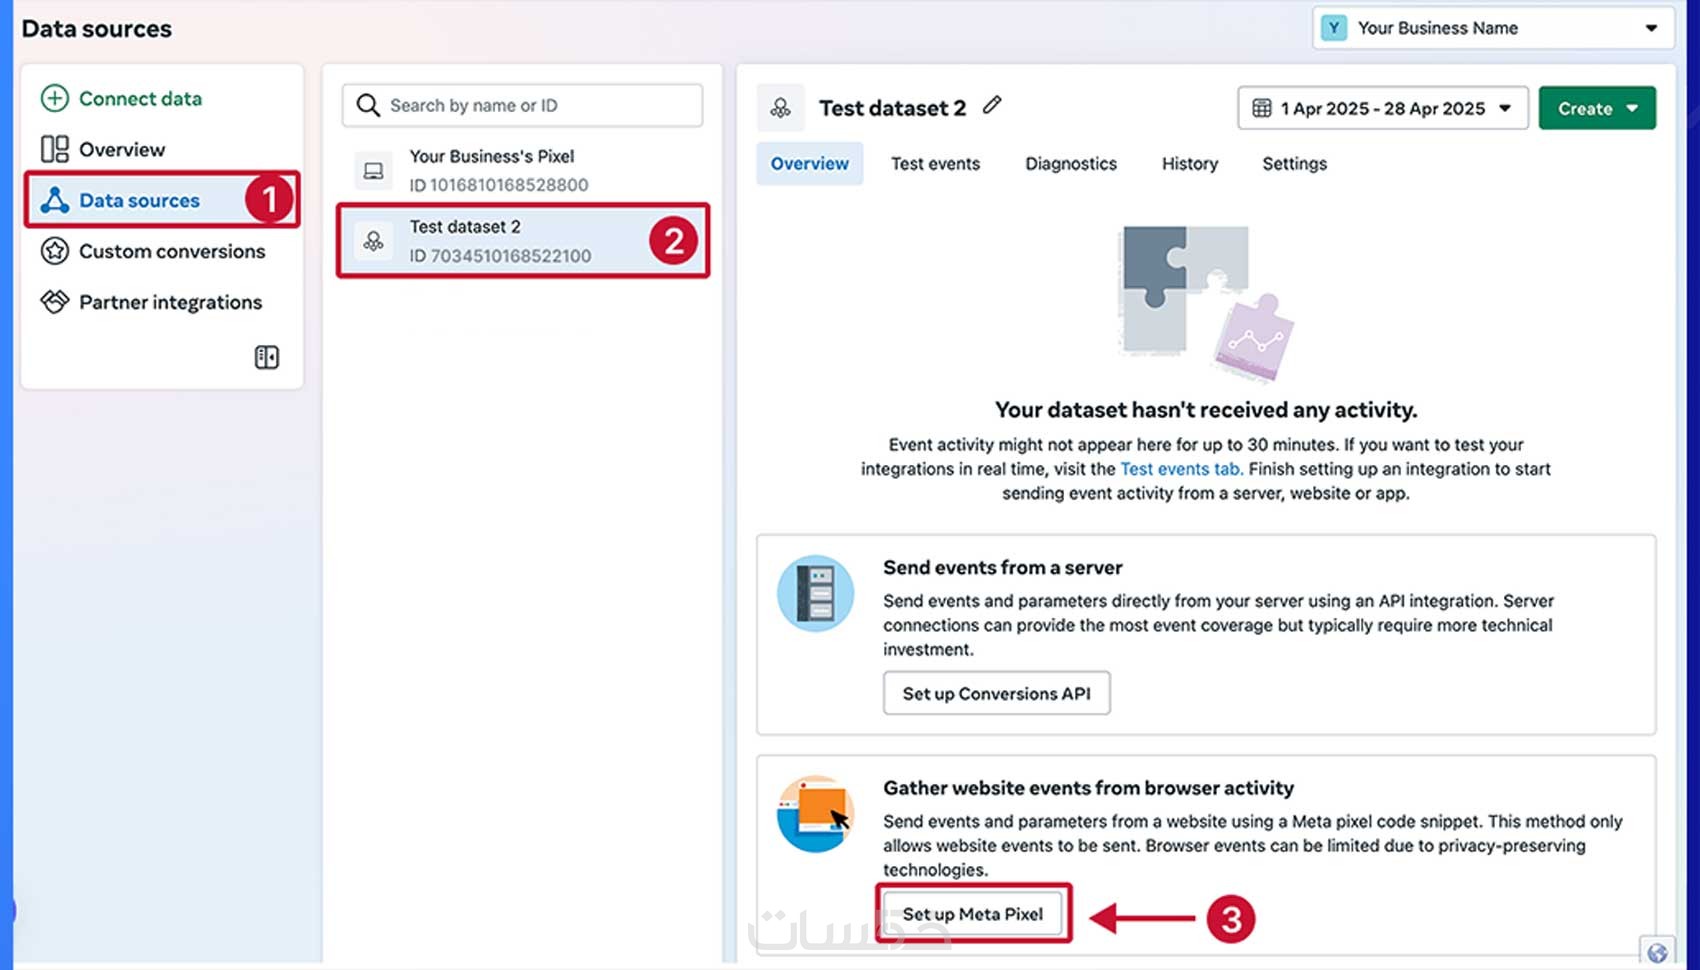This screenshot has height=970, width=1700.
Task: Select Connect data in sidebar
Action: 140,98
